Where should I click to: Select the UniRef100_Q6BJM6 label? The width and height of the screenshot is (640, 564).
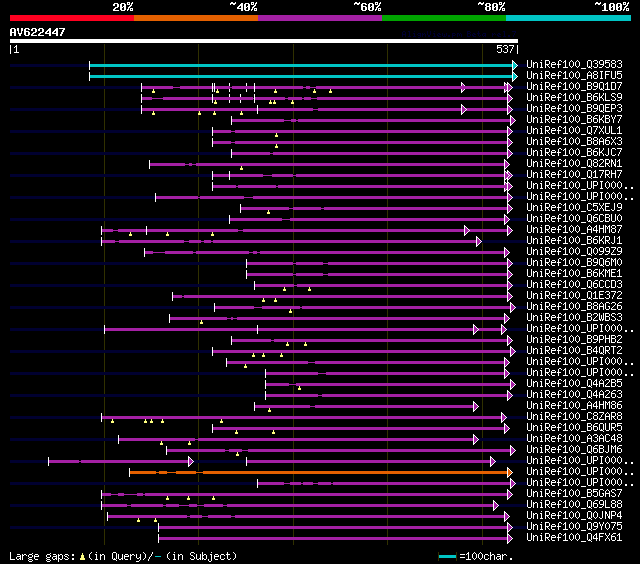(574, 450)
